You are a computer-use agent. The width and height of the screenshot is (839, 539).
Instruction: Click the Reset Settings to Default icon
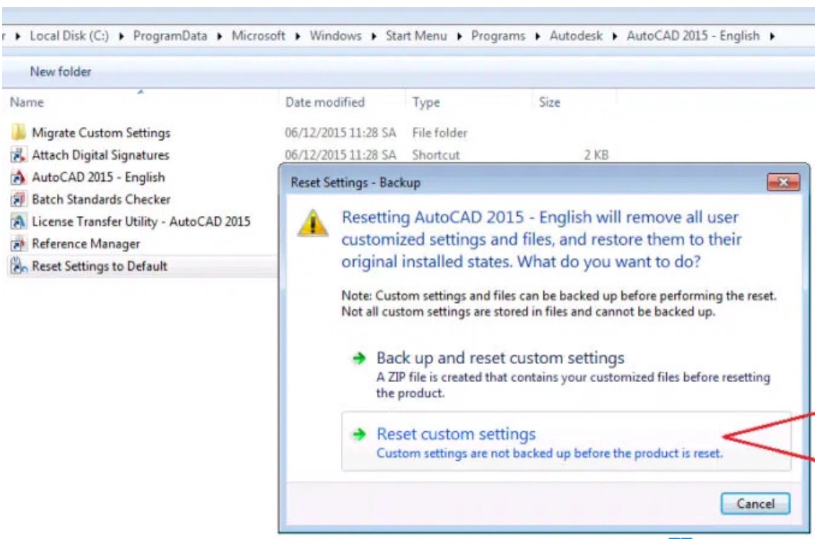click(x=18, y=266)
